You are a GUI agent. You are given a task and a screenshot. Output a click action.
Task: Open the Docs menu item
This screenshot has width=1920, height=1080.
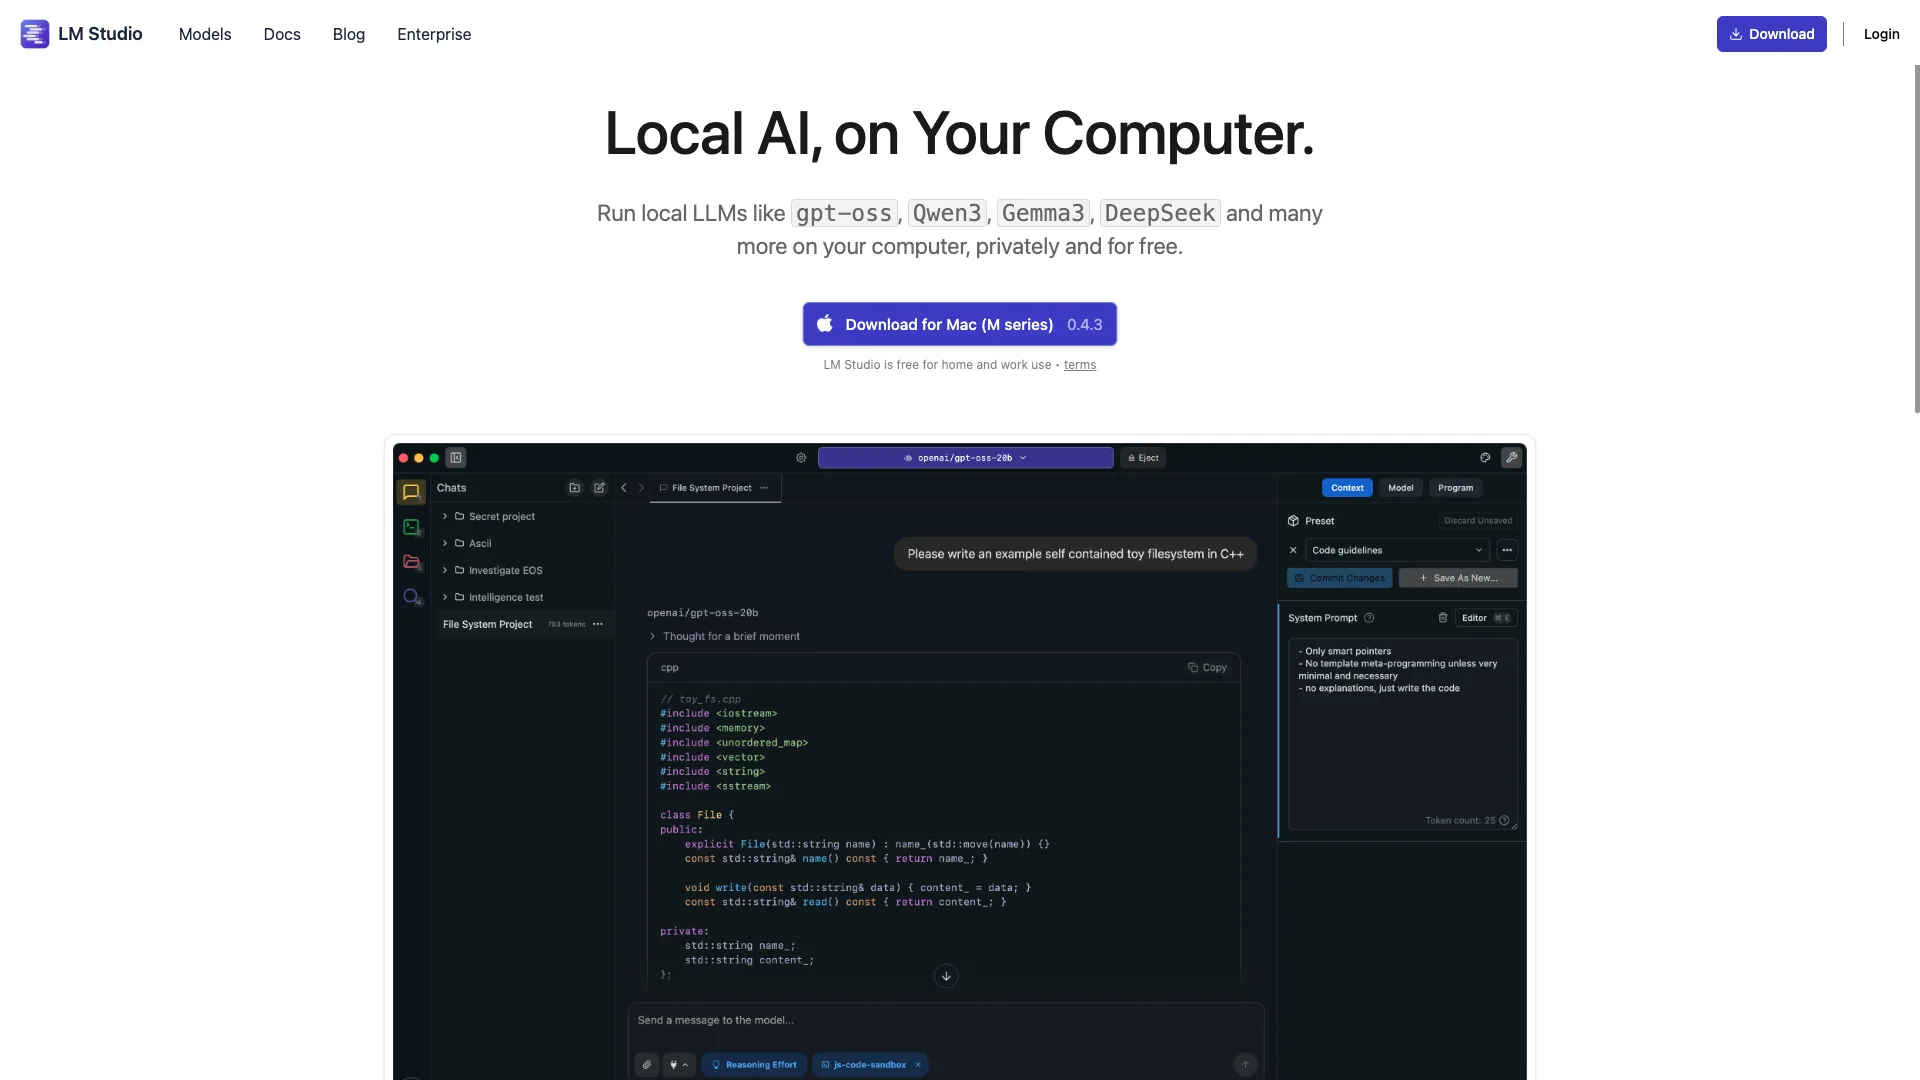282,34
